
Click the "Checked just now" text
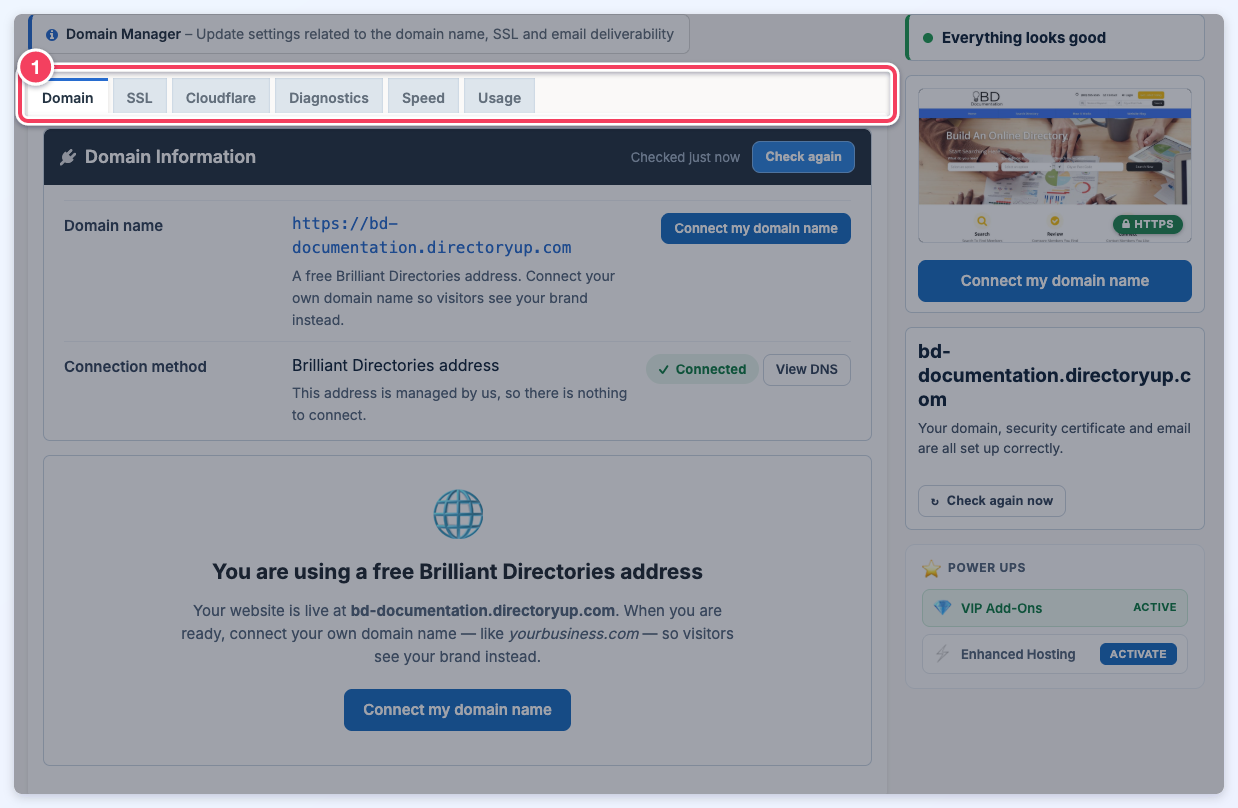coord(685,157)
